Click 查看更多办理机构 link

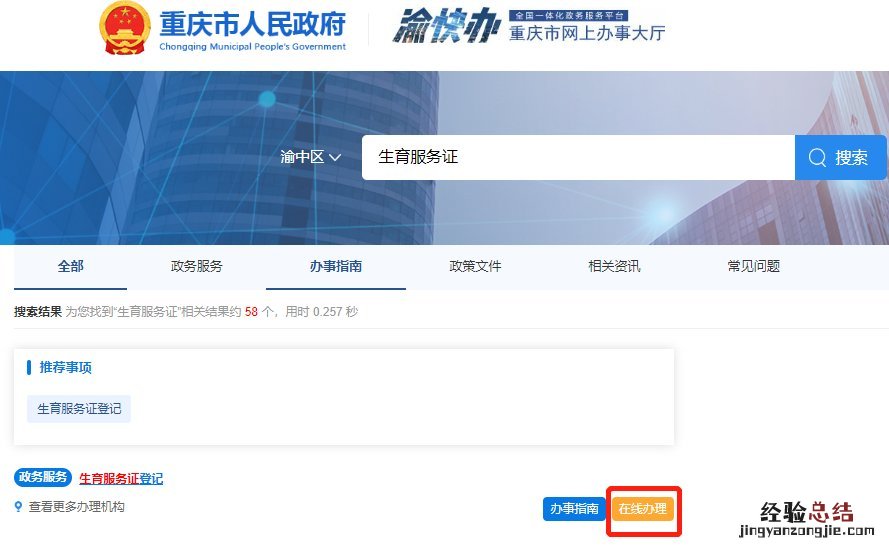(77, 506)
